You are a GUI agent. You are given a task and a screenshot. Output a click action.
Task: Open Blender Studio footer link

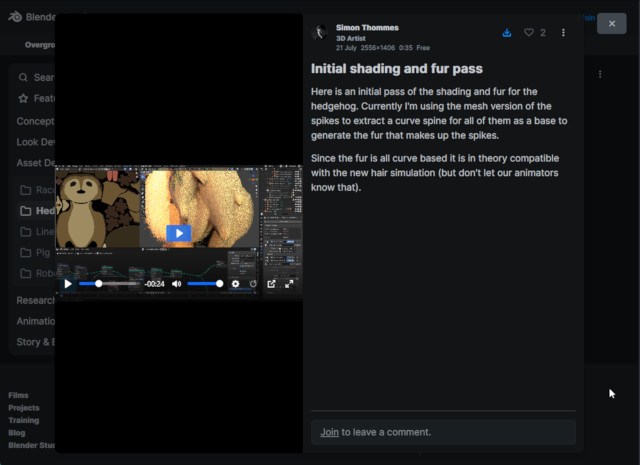(31, 445)
